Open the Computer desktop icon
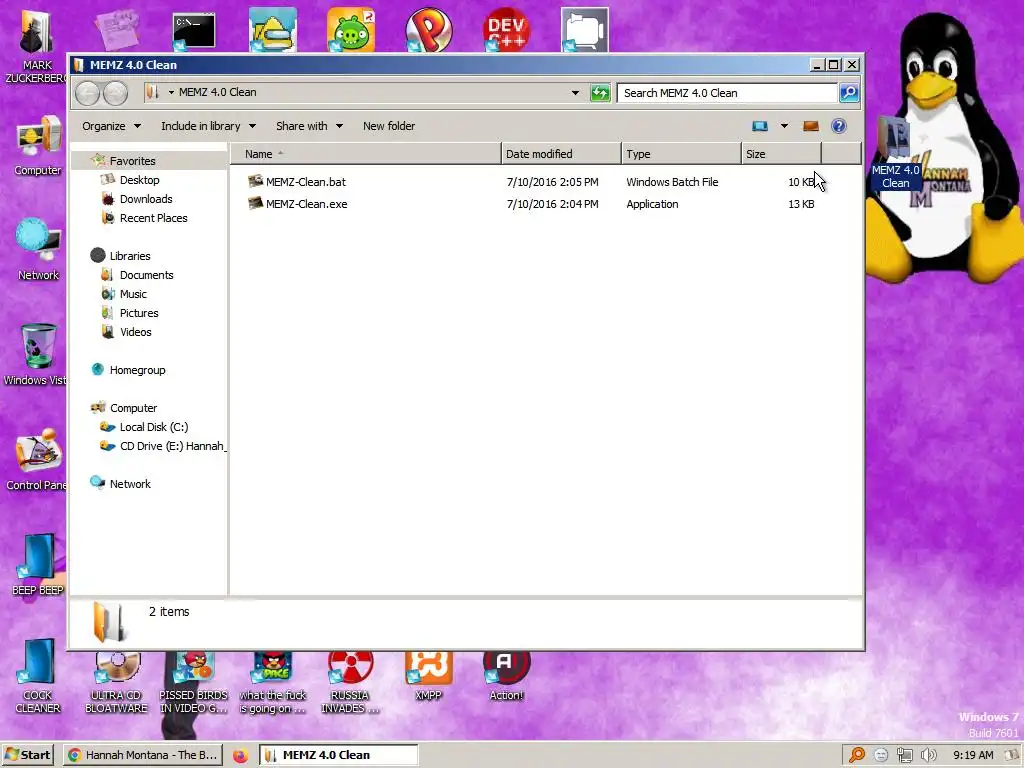This screenshot has height=768, width=1024. tap(37, 146)
